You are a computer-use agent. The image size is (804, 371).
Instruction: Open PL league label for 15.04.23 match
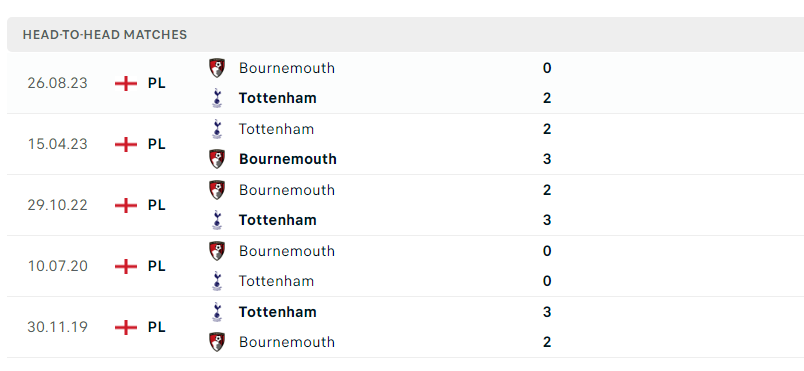pyautogui.click(x=156, y=145)
